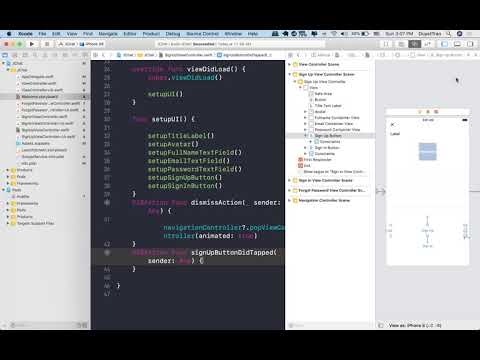Expand the Avatar item in outline

[x=305, y=112]
